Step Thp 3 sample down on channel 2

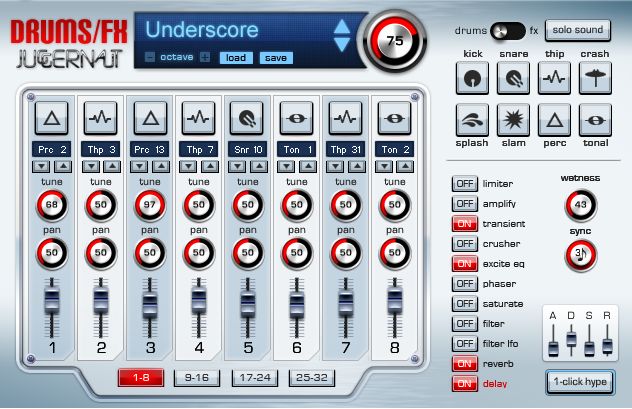coord(91,166)
